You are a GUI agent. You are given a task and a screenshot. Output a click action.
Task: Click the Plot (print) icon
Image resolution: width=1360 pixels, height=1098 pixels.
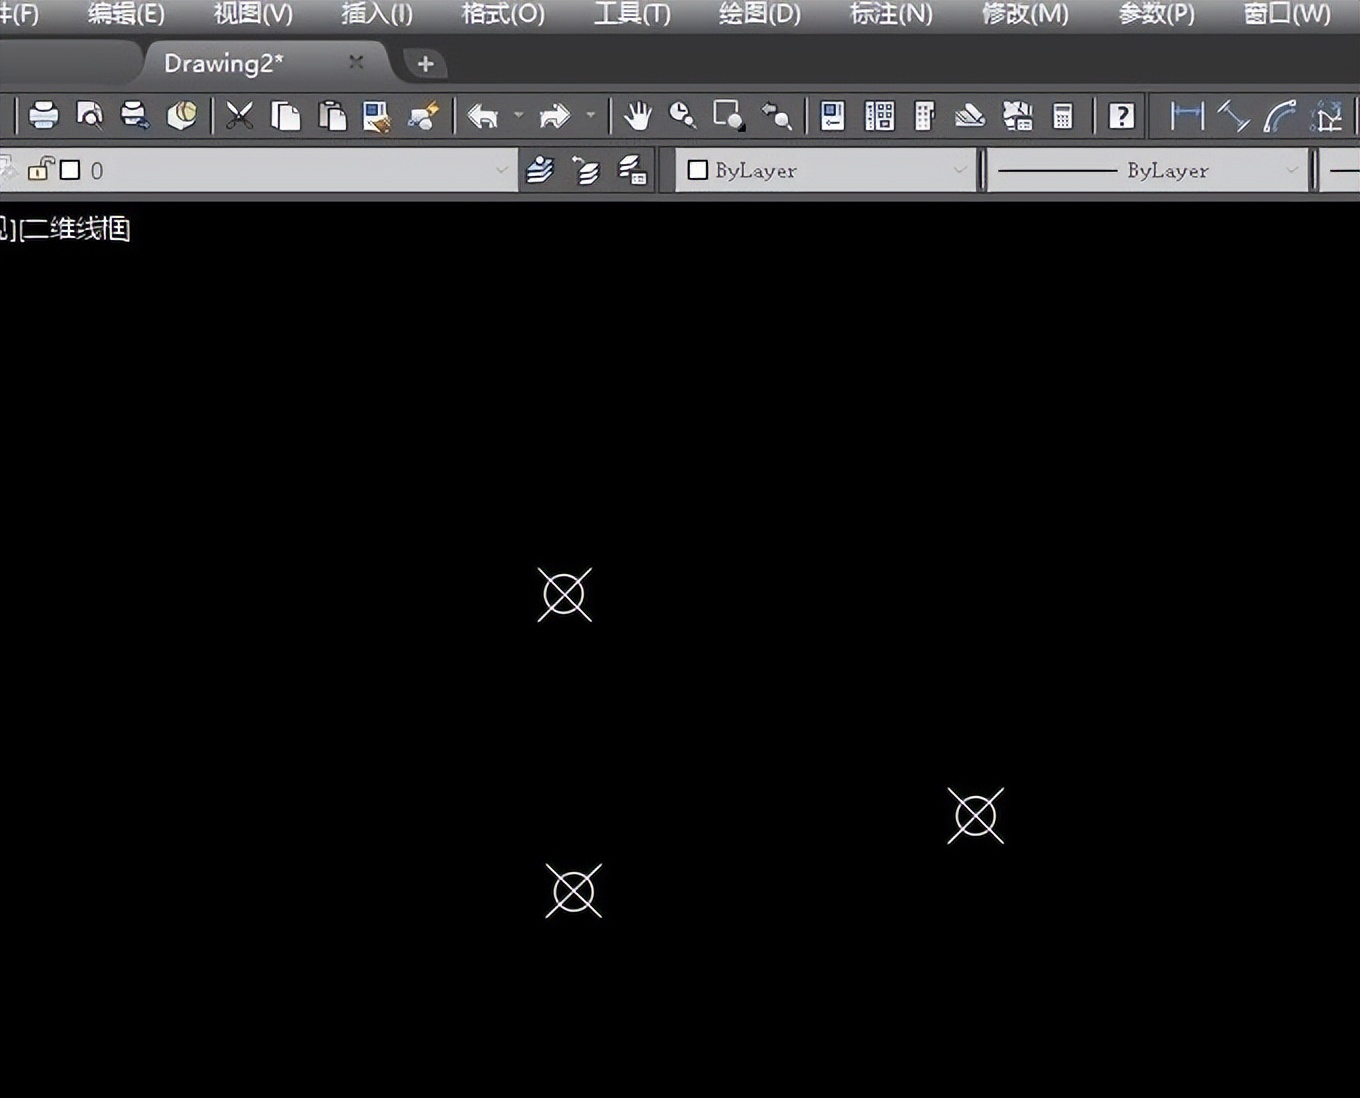point(43,116)
